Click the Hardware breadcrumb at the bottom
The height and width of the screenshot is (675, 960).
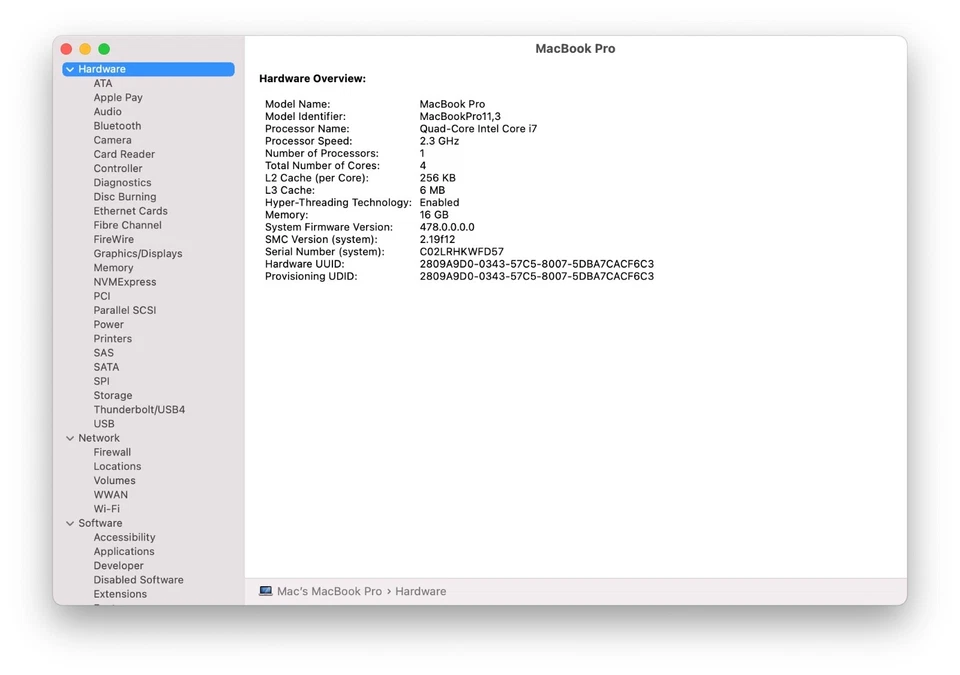(x=420, y=591)
